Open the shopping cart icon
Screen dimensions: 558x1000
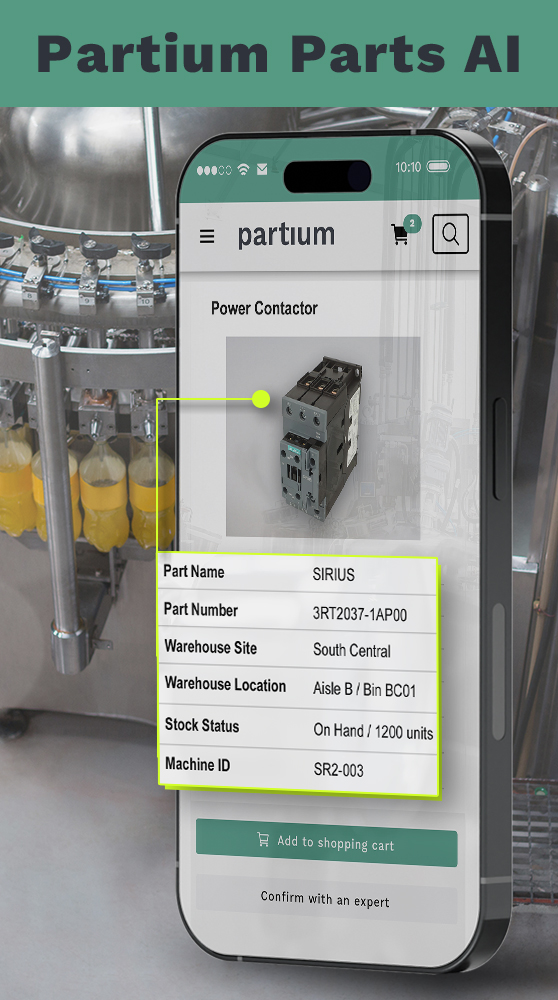400,235
